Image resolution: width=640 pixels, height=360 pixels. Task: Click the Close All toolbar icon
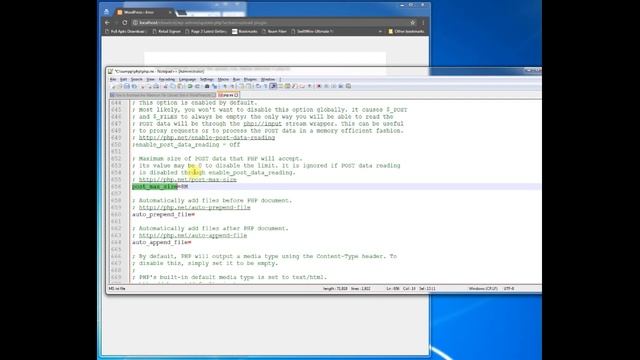point(149,86)
